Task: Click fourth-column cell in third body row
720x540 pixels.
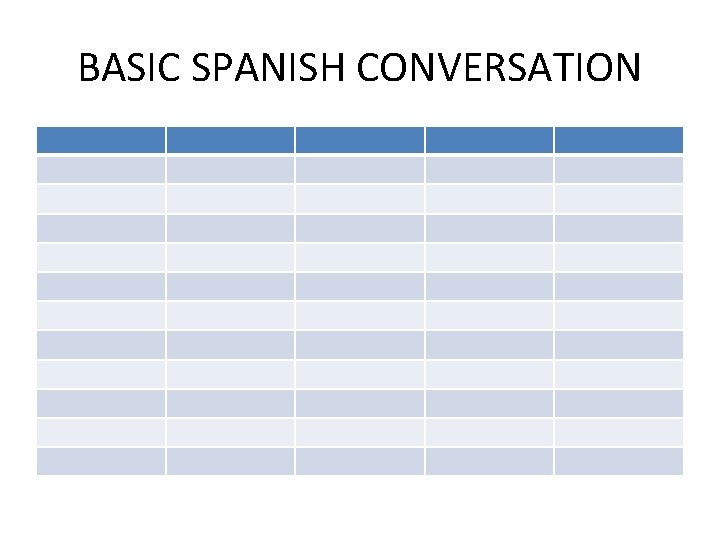Action: click(x=489, y=228)
